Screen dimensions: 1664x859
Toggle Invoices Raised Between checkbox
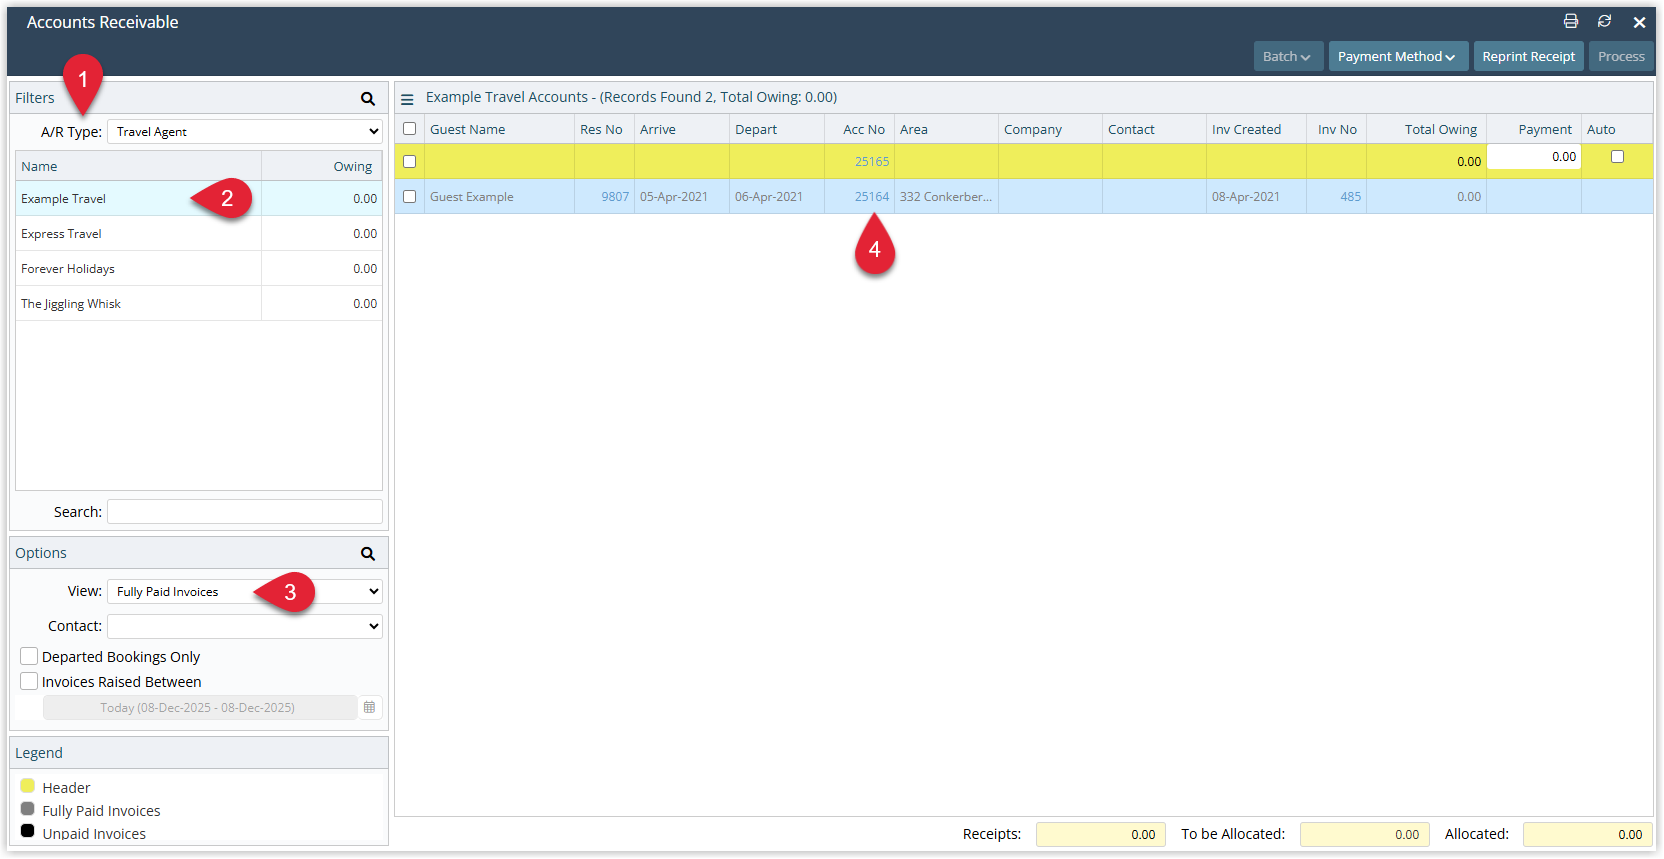29,681
